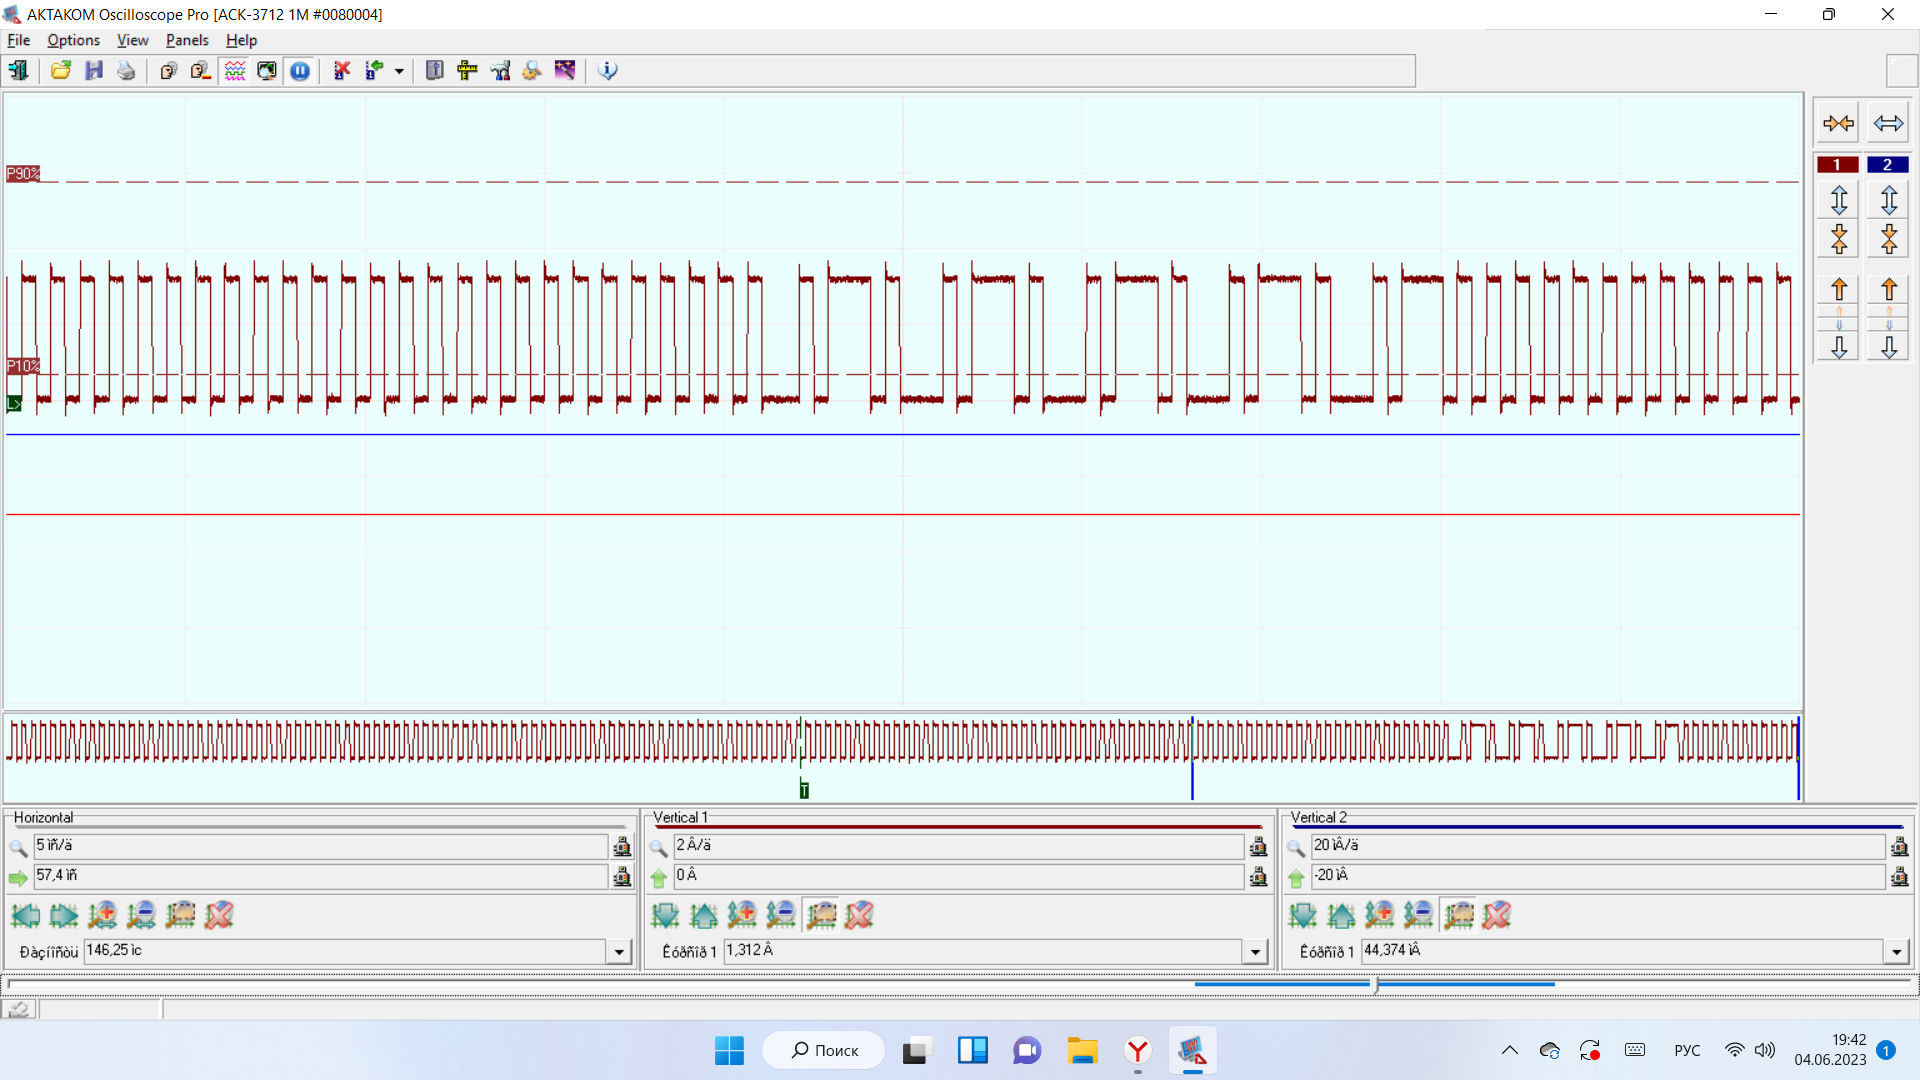Toggle the multi-waveform display mode button
The height and width of the screenshot is (1080, 1920).
[235, 70]
